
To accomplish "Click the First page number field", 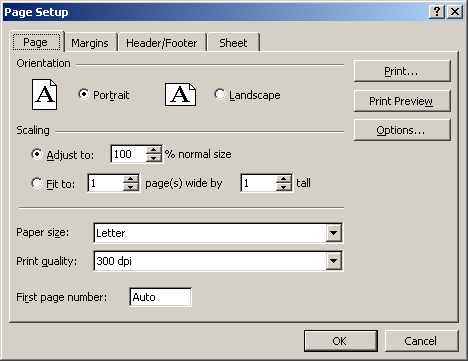I will pos(160,297).
